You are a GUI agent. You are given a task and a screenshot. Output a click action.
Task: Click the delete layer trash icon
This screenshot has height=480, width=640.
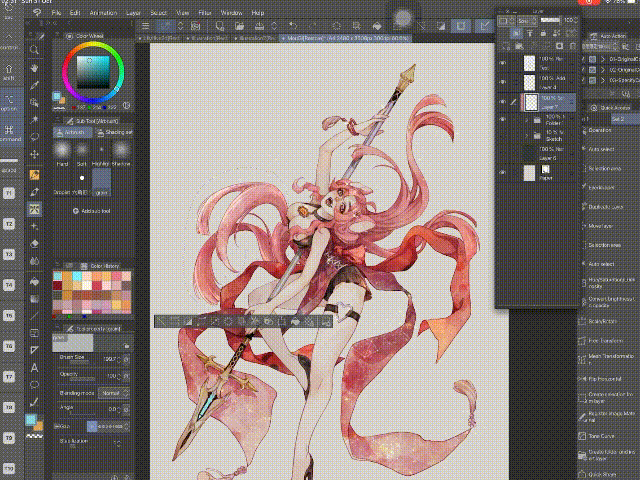[x=573, y=46]
